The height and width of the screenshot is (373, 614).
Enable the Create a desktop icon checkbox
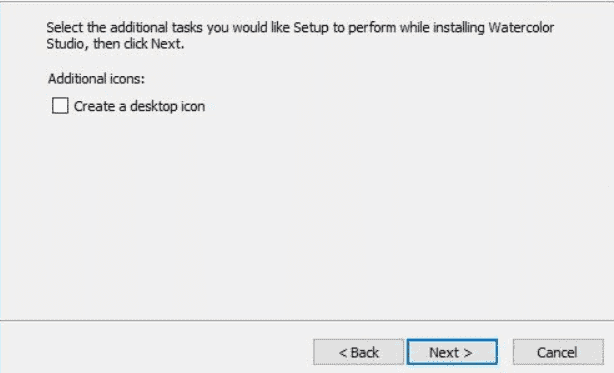click(x=60, y=106)
